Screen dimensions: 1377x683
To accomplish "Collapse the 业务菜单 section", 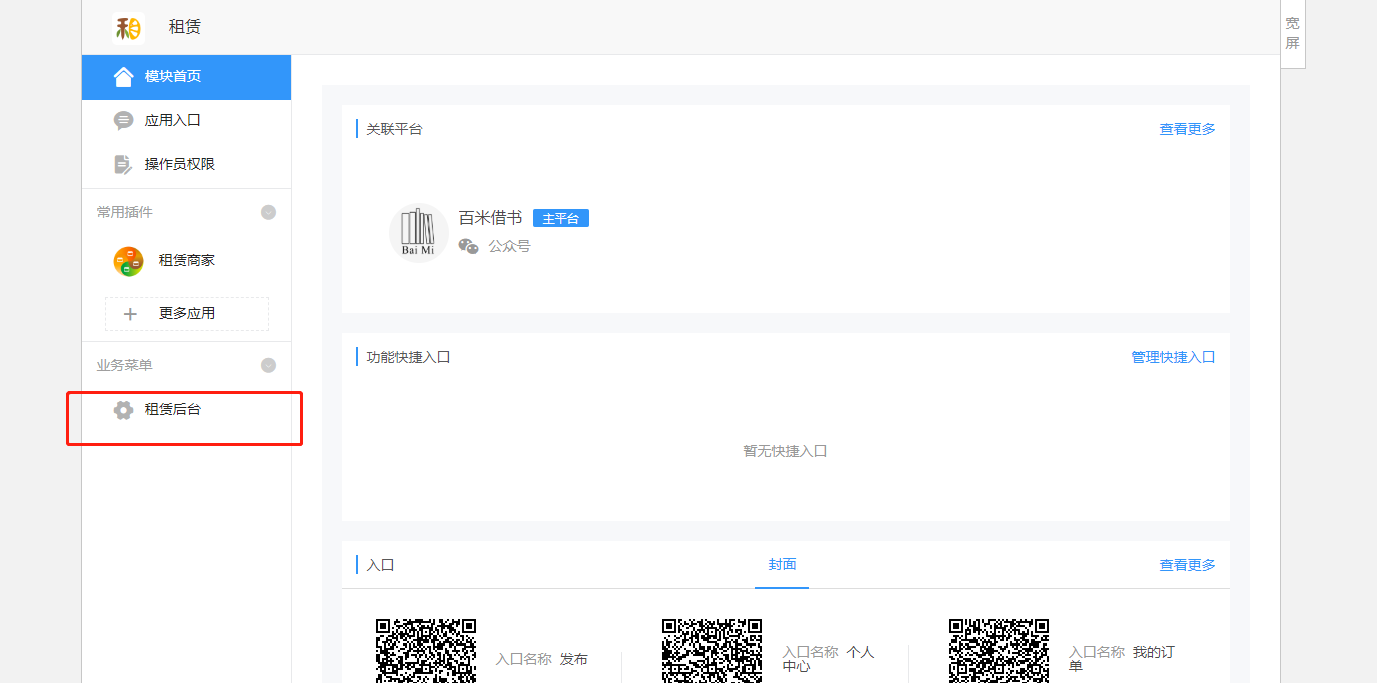I will point(268,365).
